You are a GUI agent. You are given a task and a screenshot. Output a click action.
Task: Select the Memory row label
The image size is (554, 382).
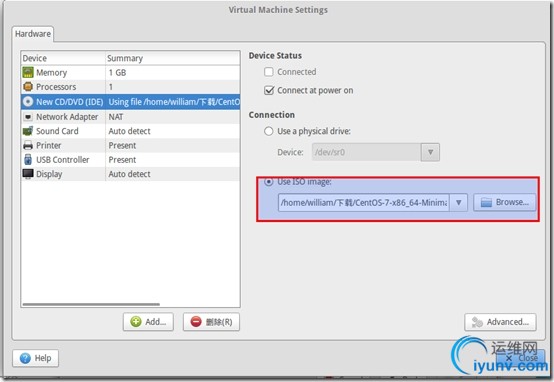click(52, 73)
